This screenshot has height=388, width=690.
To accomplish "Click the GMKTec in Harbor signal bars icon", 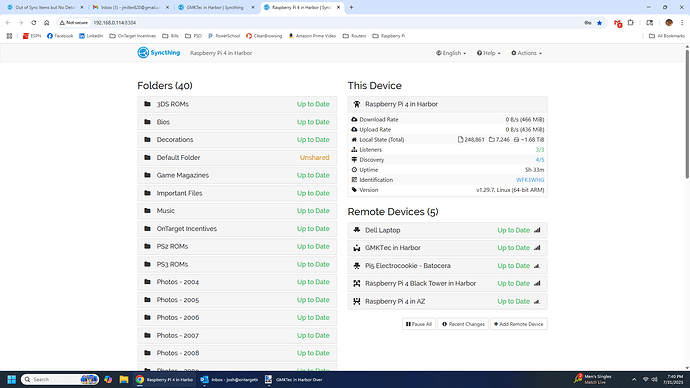I will pyautogui.click(x=537, y=248).
